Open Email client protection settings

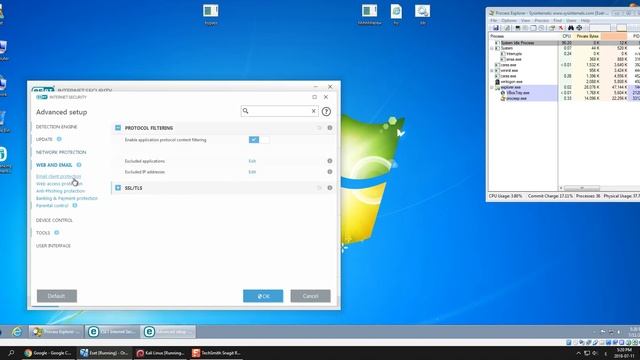pyautogui.click(x=58, y=176)
